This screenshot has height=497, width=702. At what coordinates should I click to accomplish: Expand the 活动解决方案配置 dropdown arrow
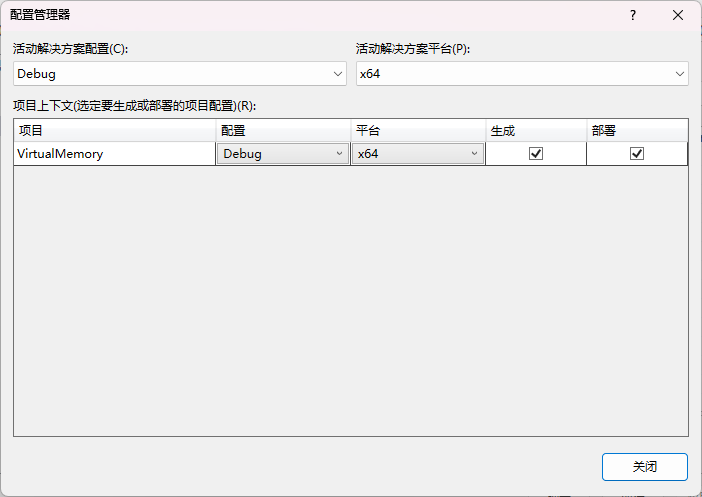tap(337, 74)
